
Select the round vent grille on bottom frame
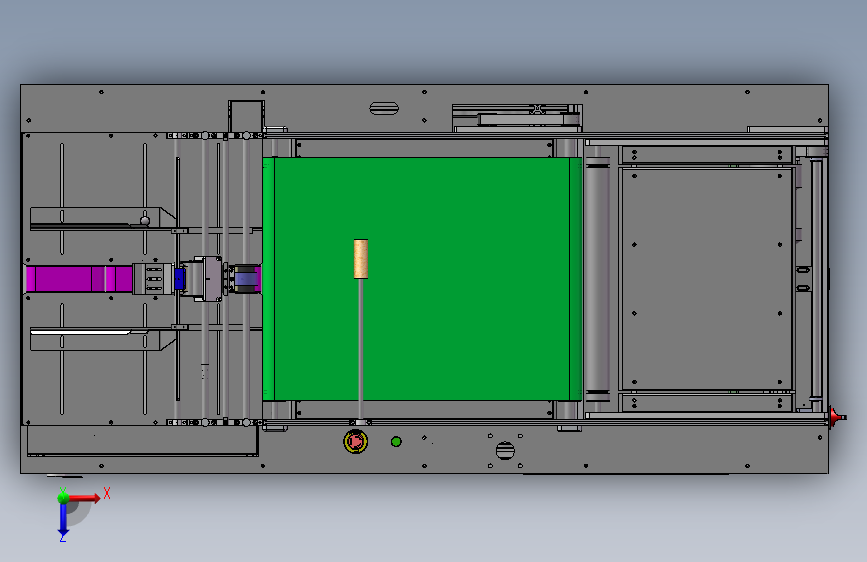point(505,450)
